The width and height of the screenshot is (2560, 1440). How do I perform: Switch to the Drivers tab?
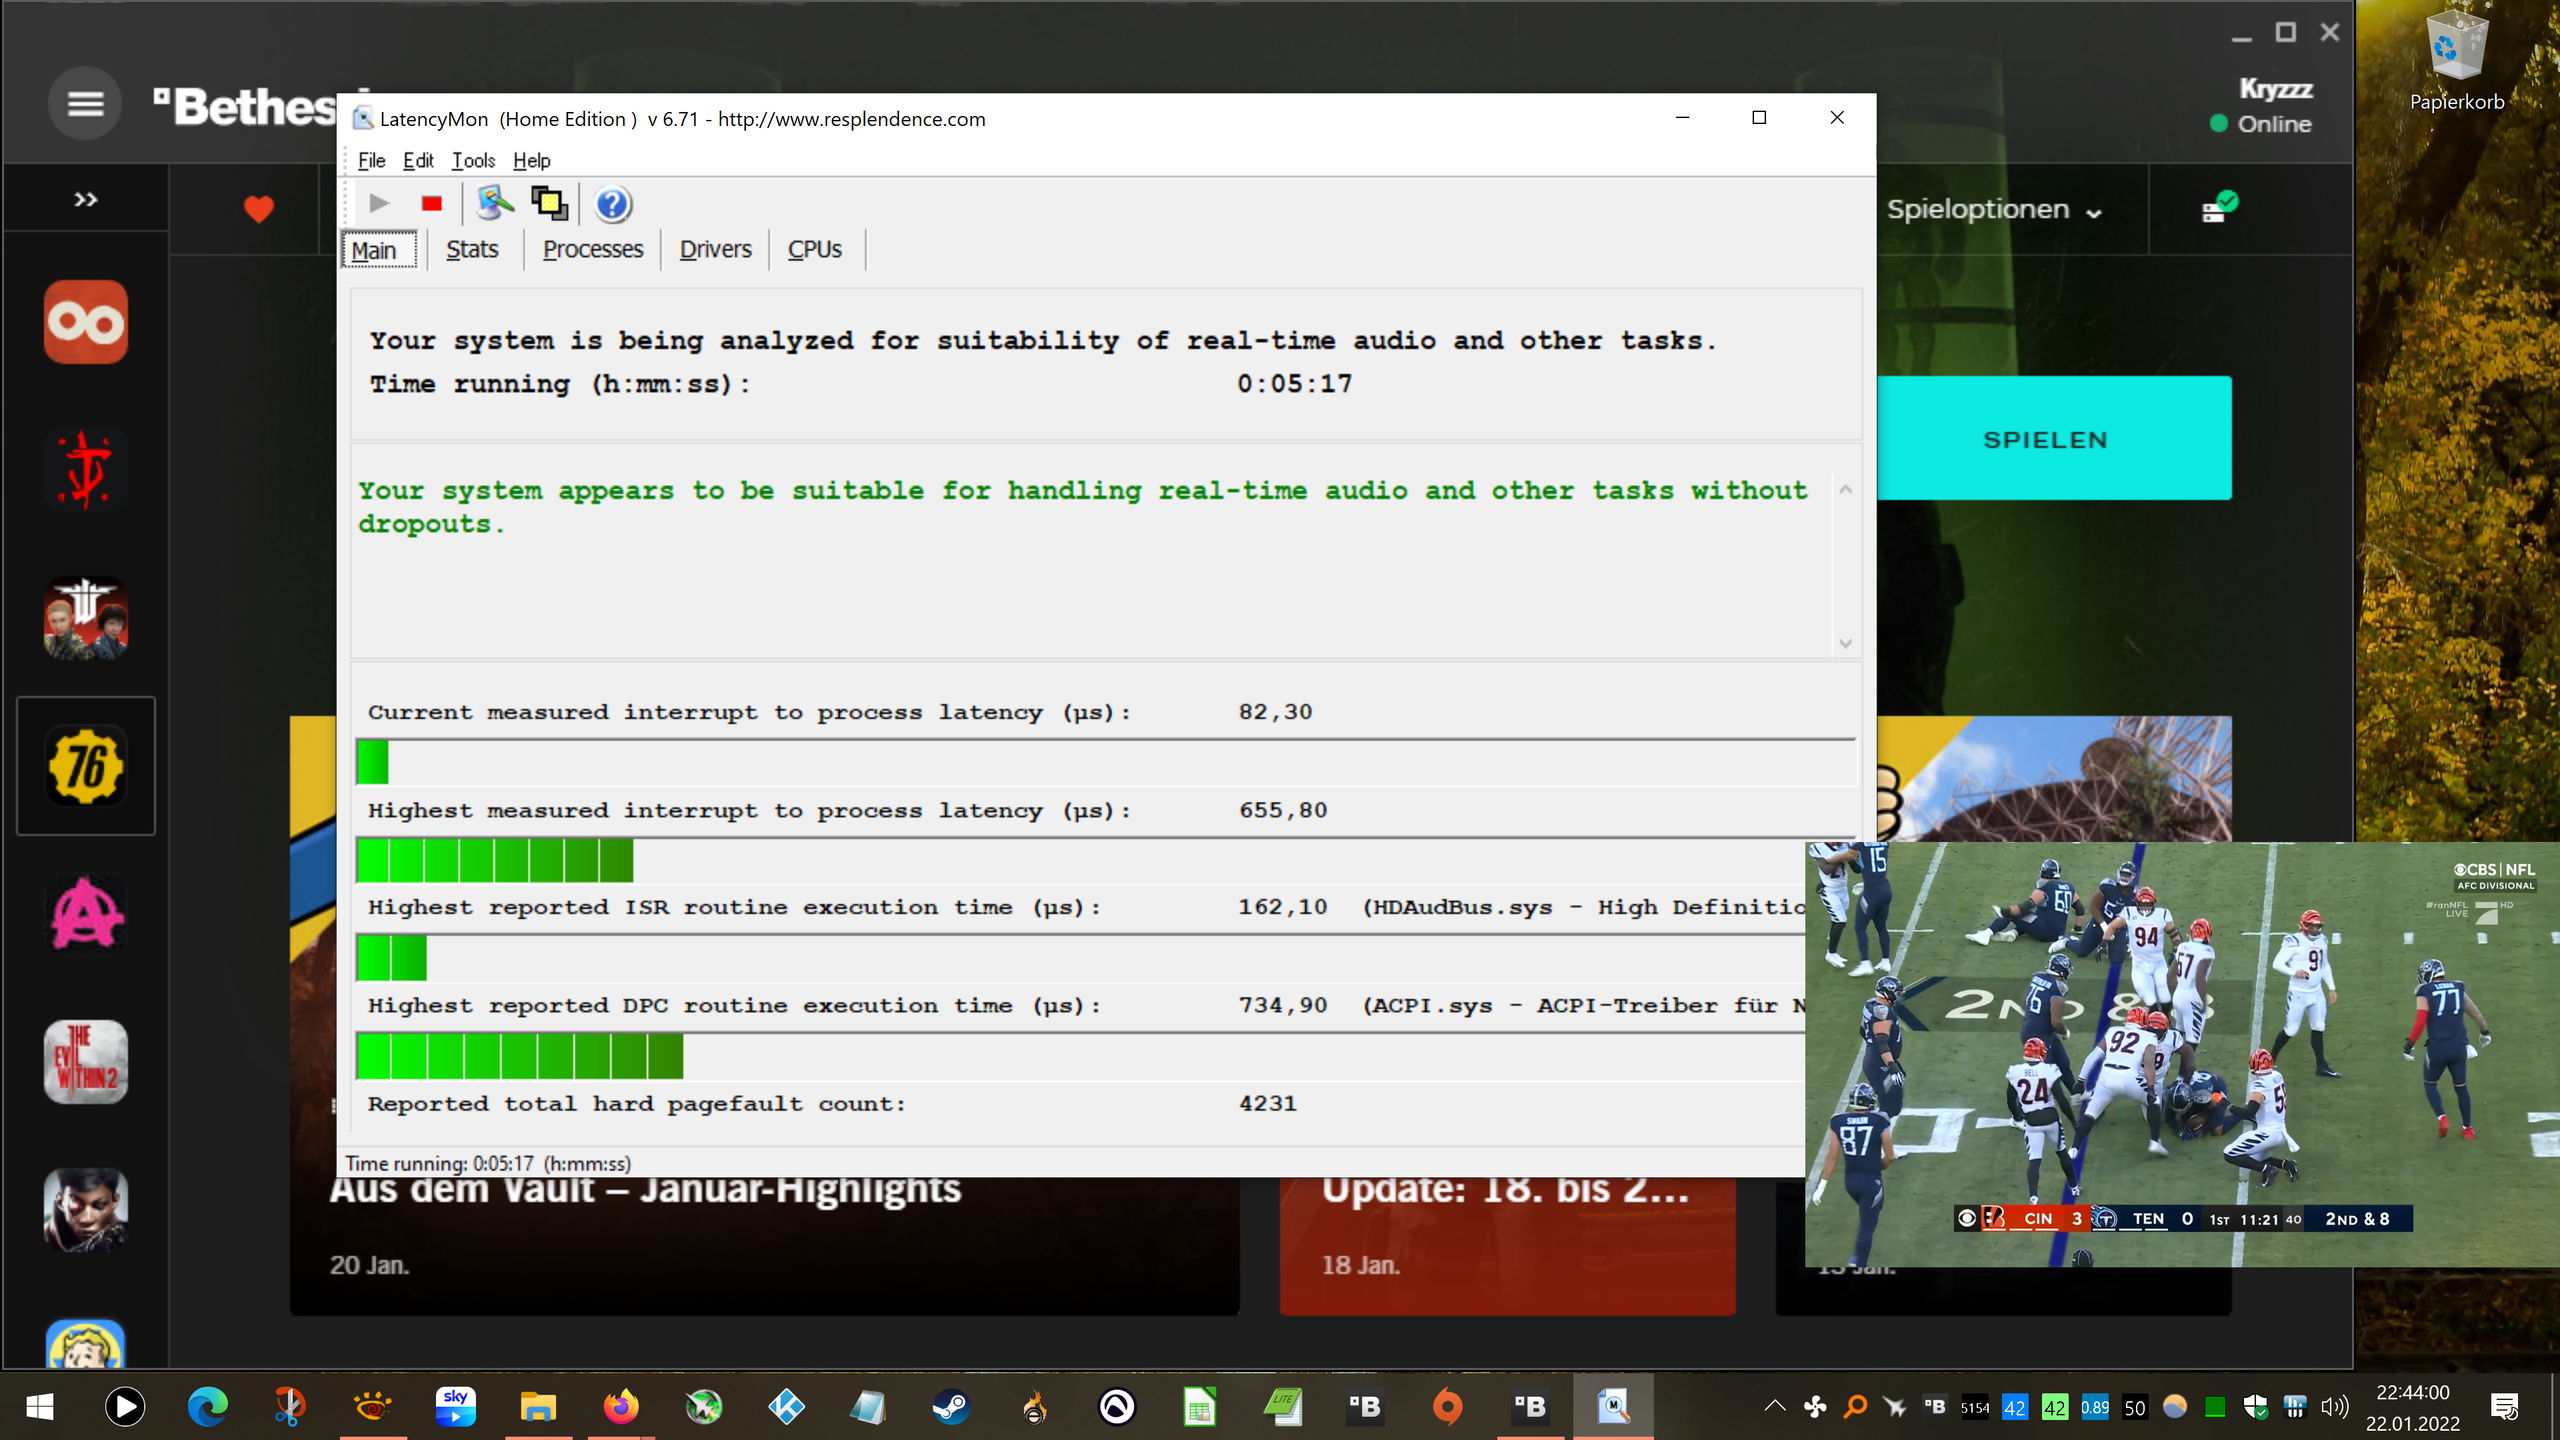[x=715, y=249]
